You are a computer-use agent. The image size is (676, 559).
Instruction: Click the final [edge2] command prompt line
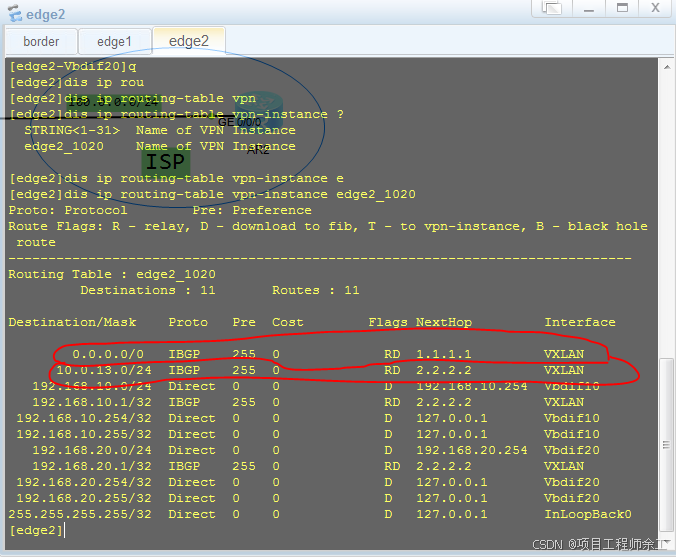(x=36, y=530)
